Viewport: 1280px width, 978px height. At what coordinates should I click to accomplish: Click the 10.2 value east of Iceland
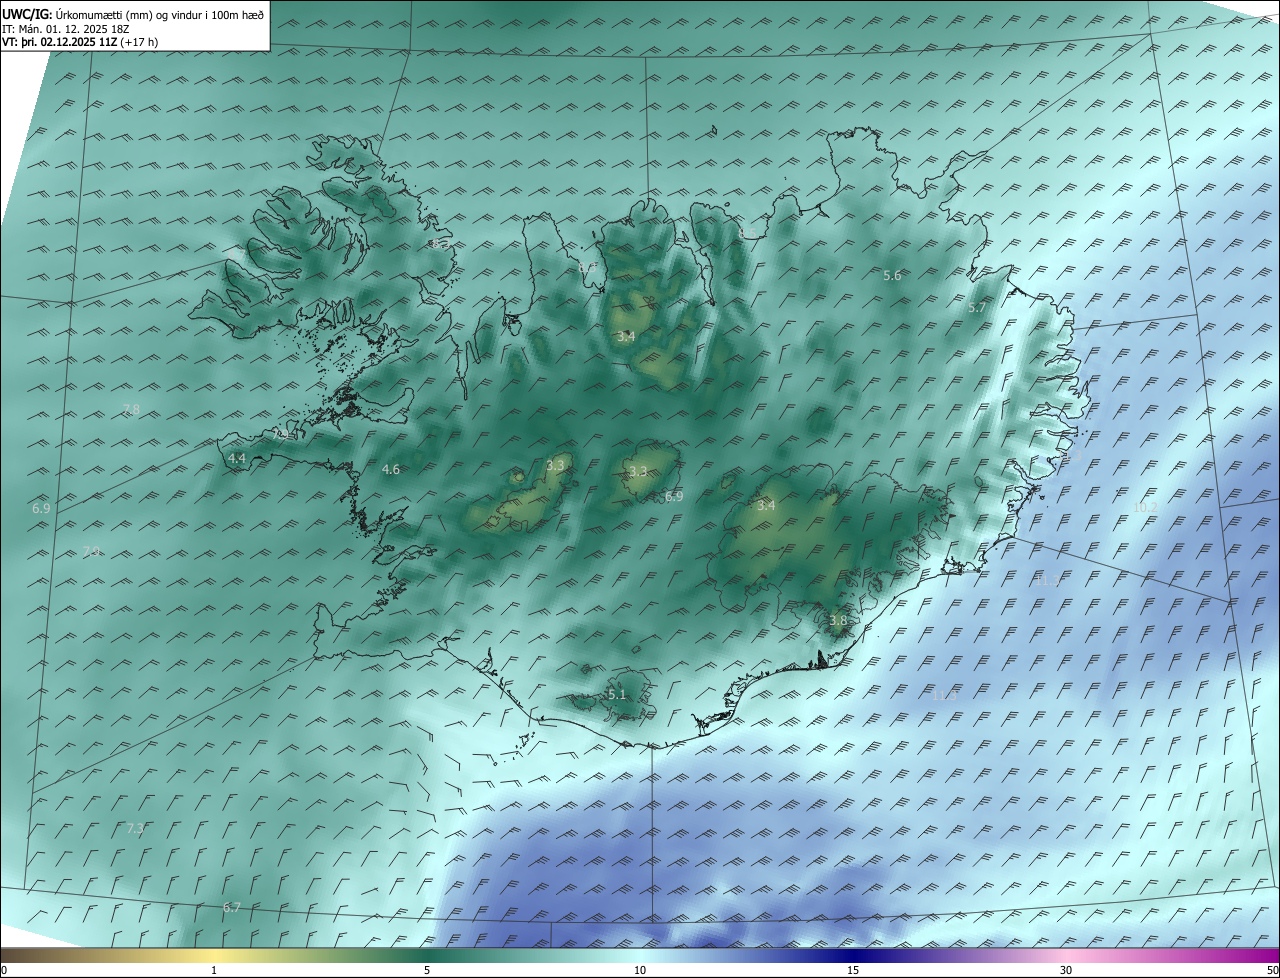point(1145,507)
